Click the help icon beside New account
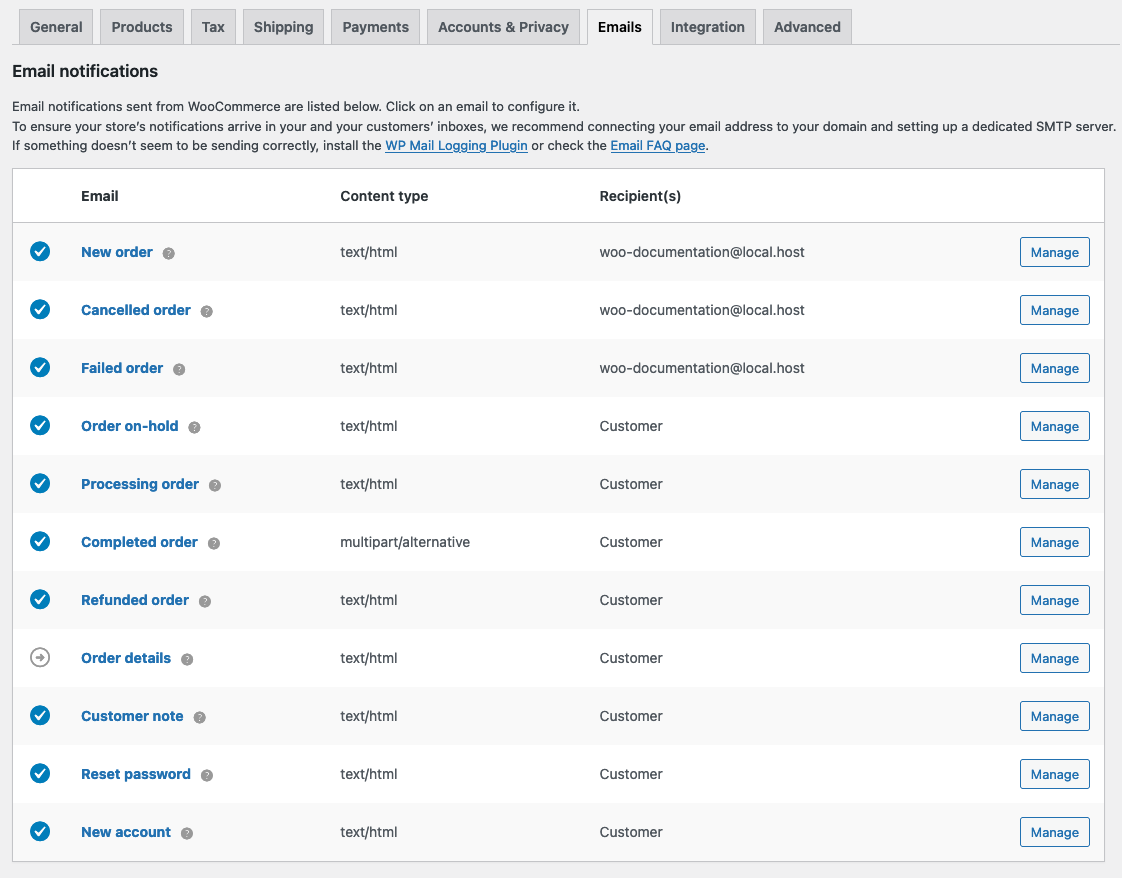Image resolution: width=1122 pixels, height=878 pixels. tap(188, 832)
